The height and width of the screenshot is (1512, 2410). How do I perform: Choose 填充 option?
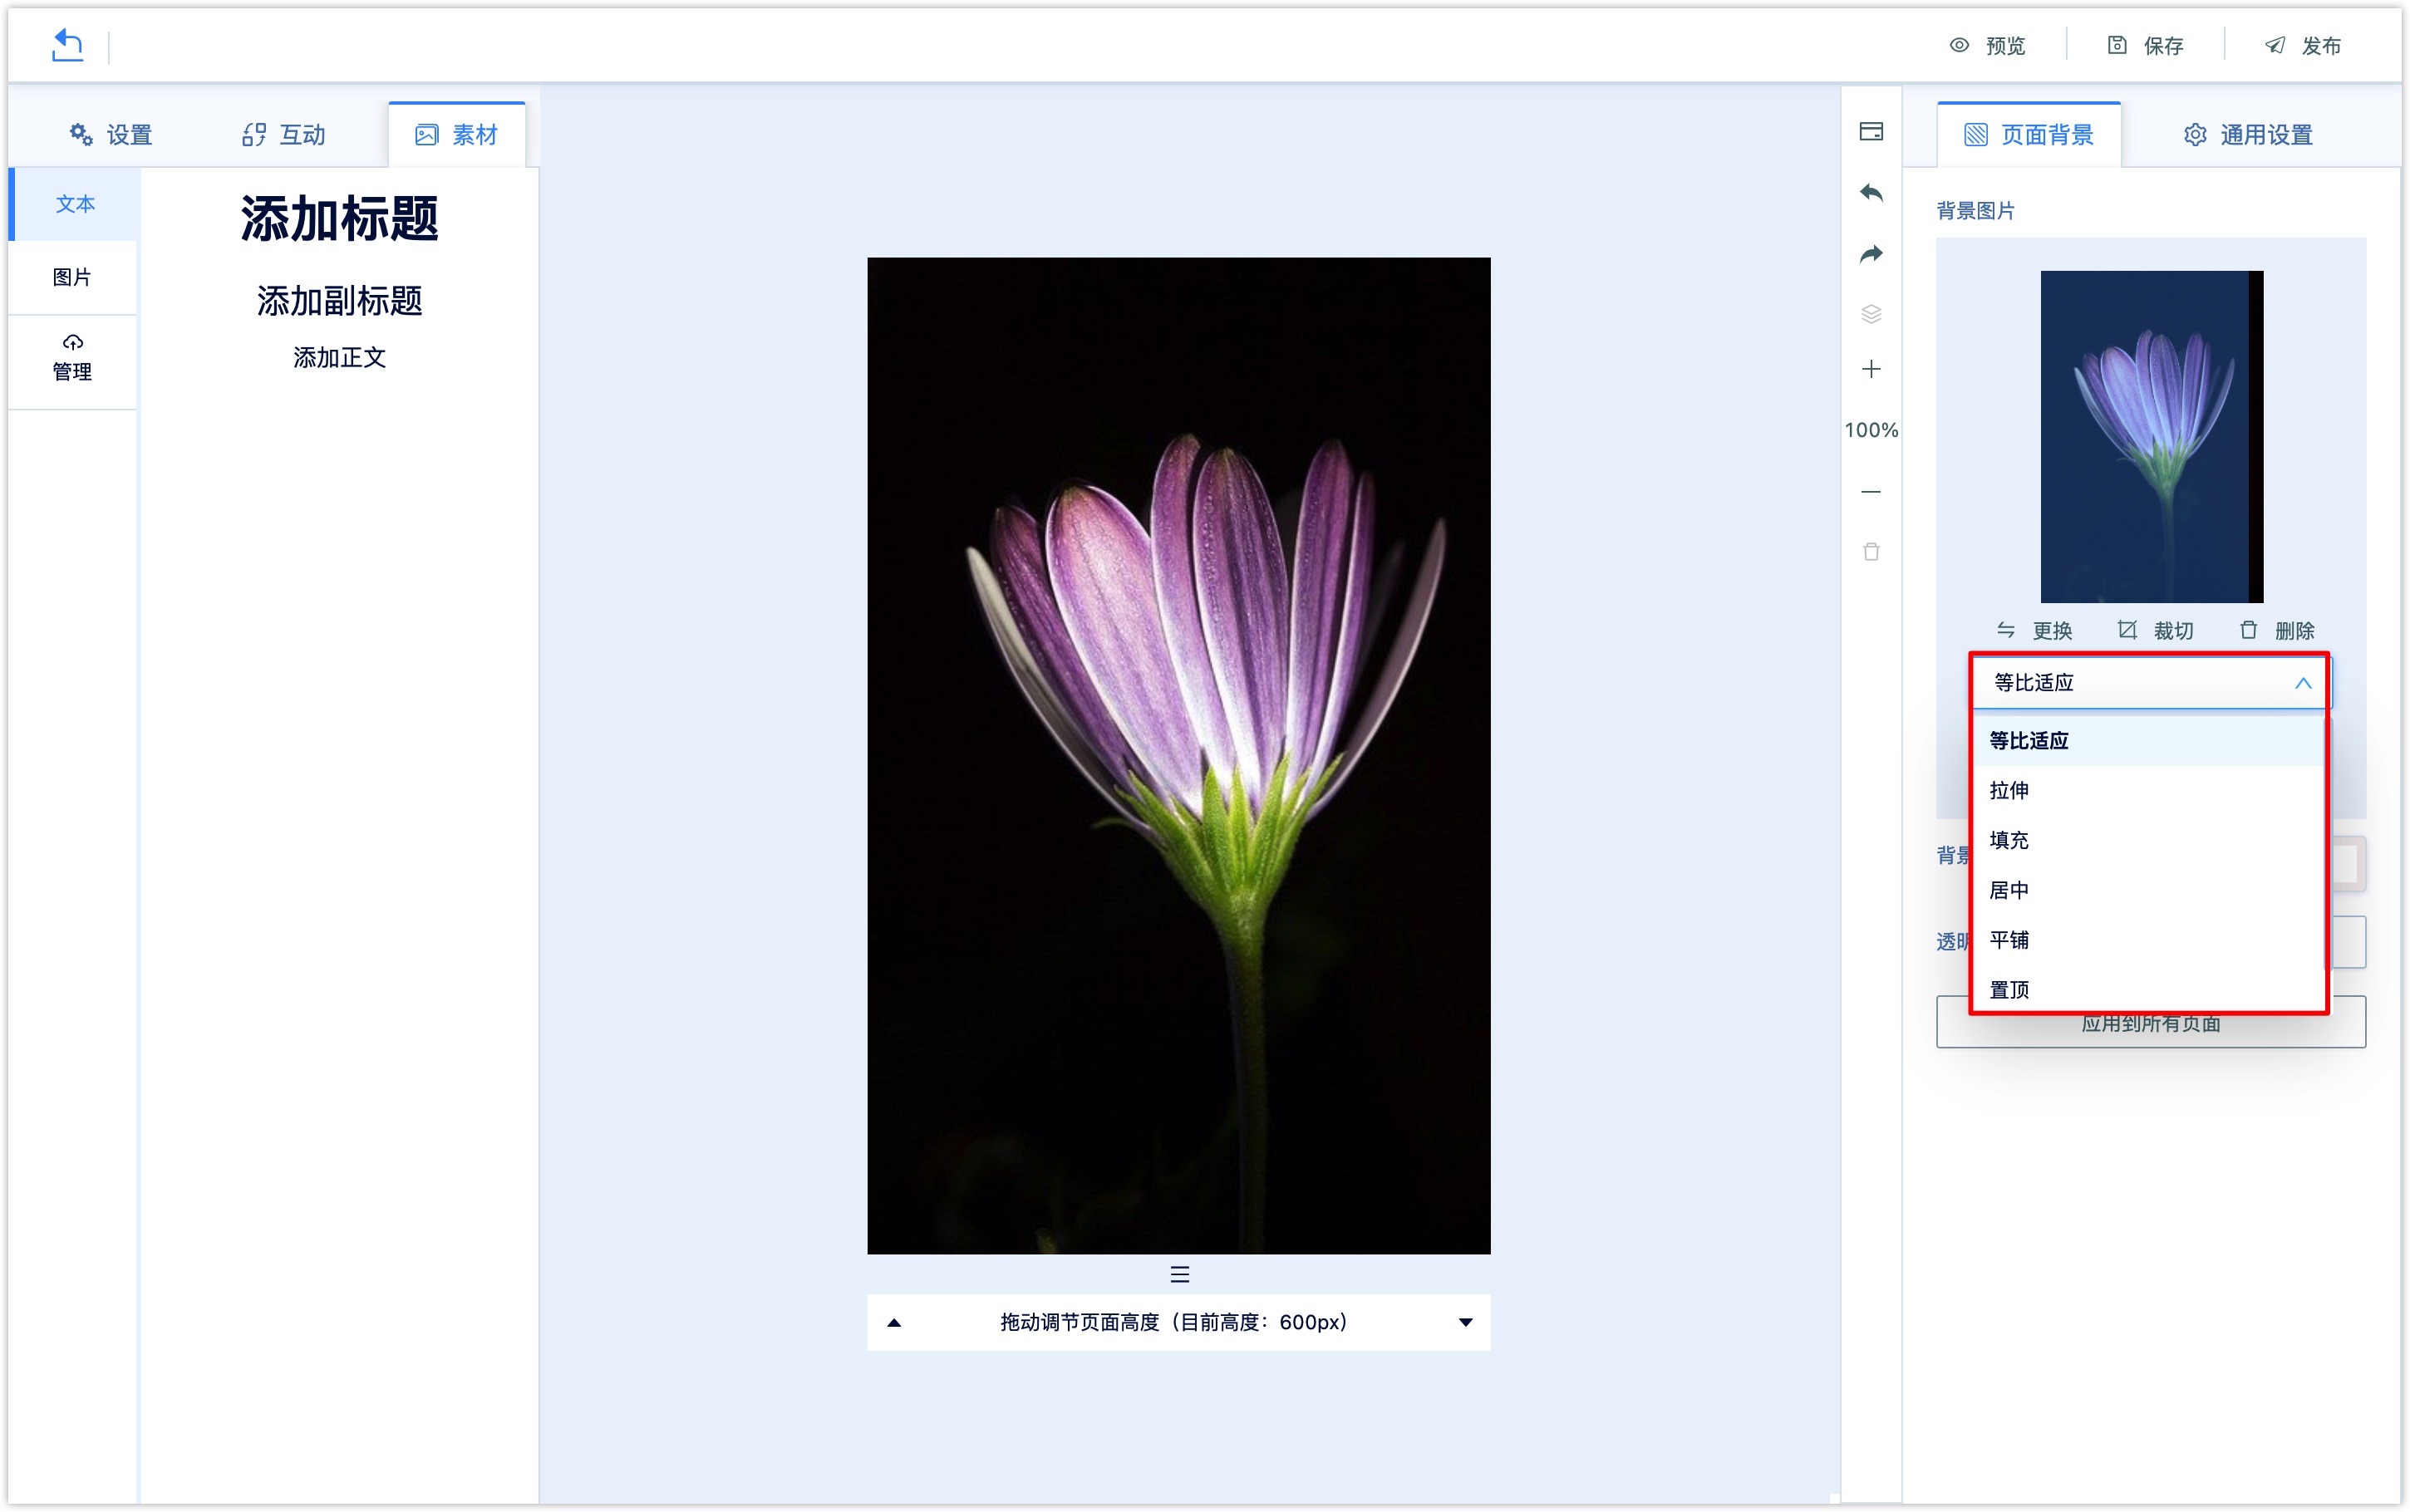[2148, 841]
